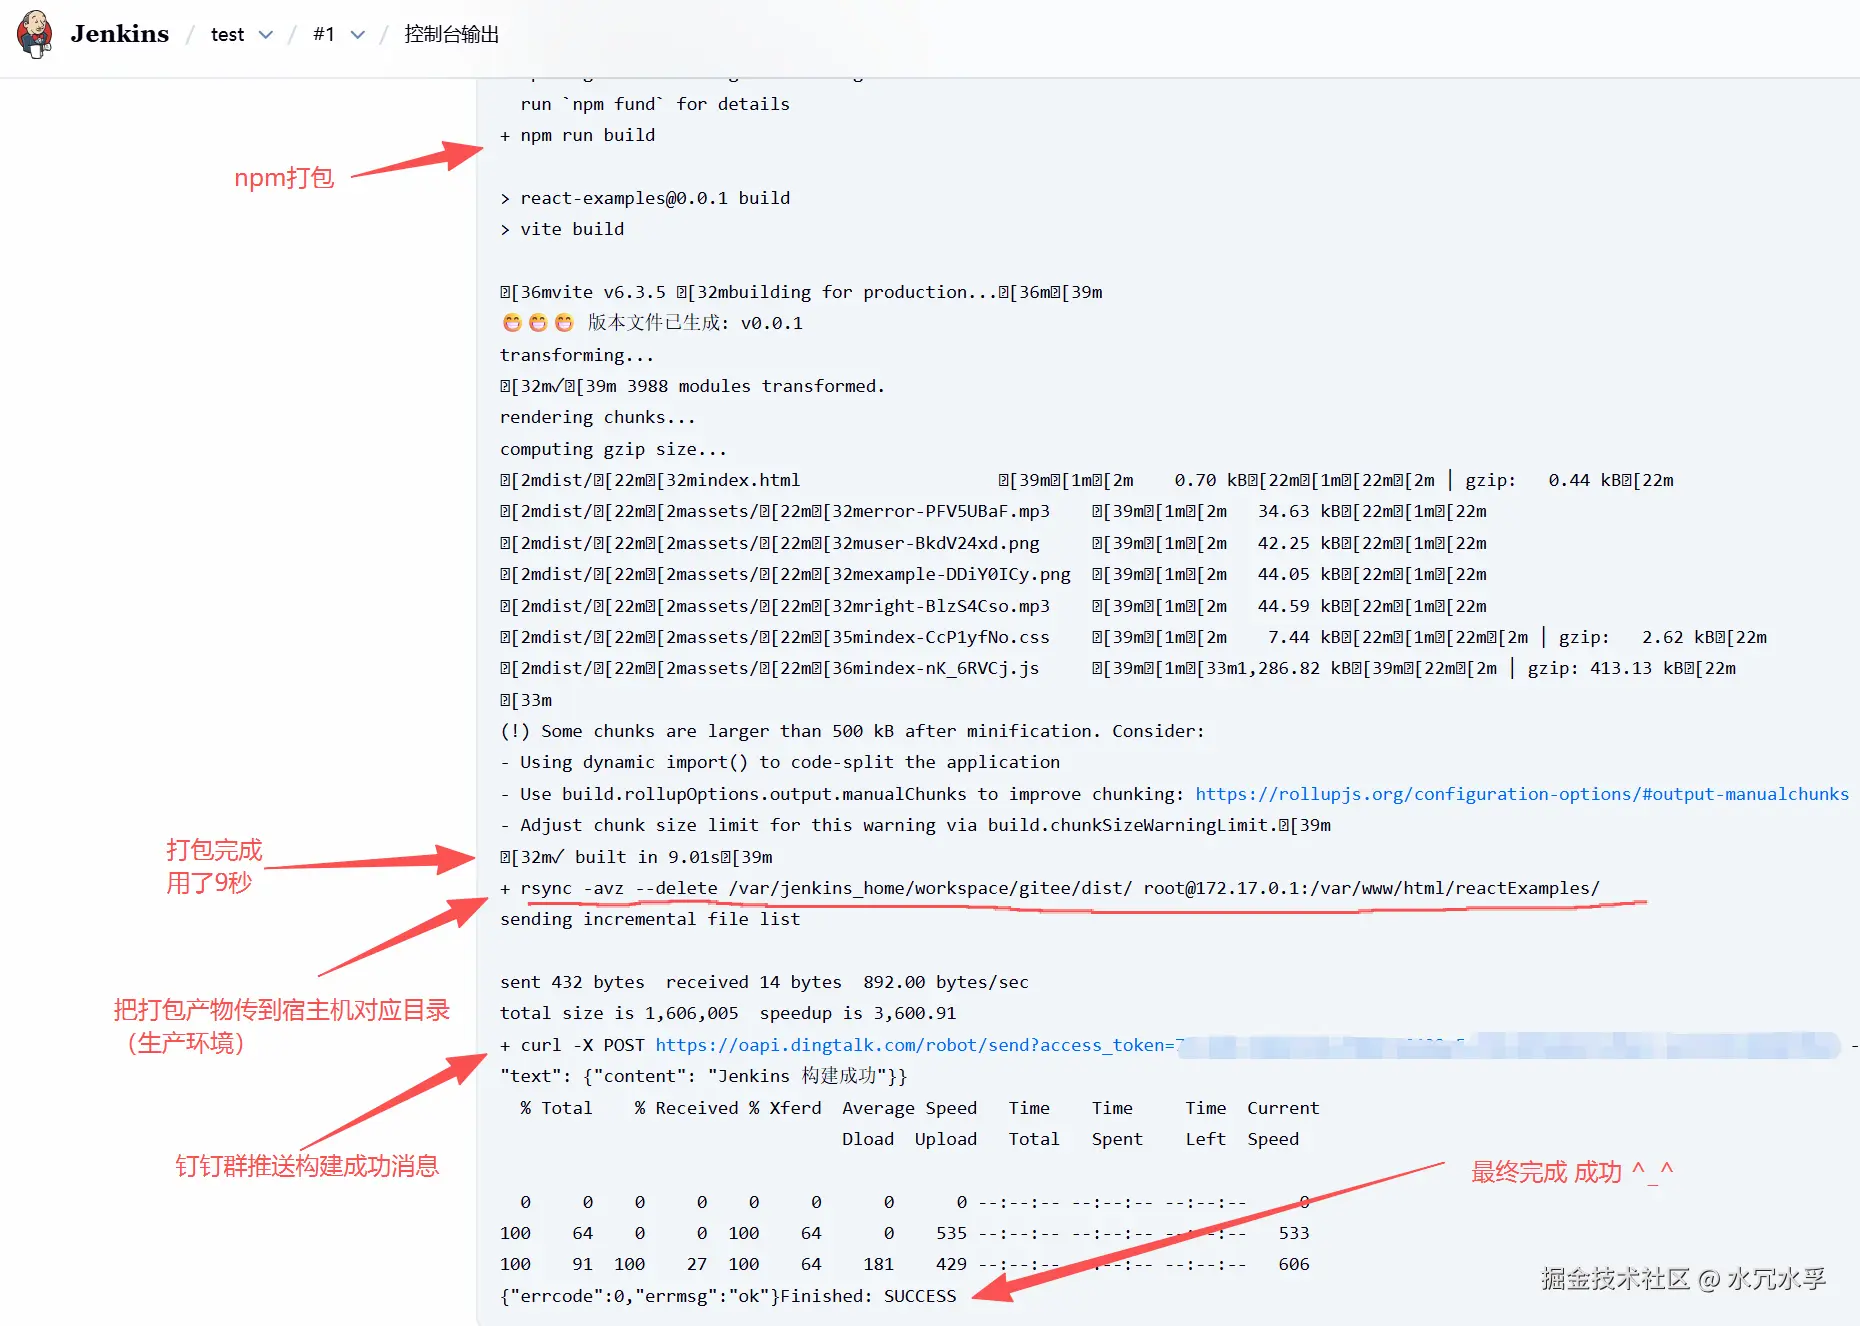This screenshot has width=1860, height=1326.
Task: Expand the dropdown chevron beside '#1'
Action: point(358,35)
